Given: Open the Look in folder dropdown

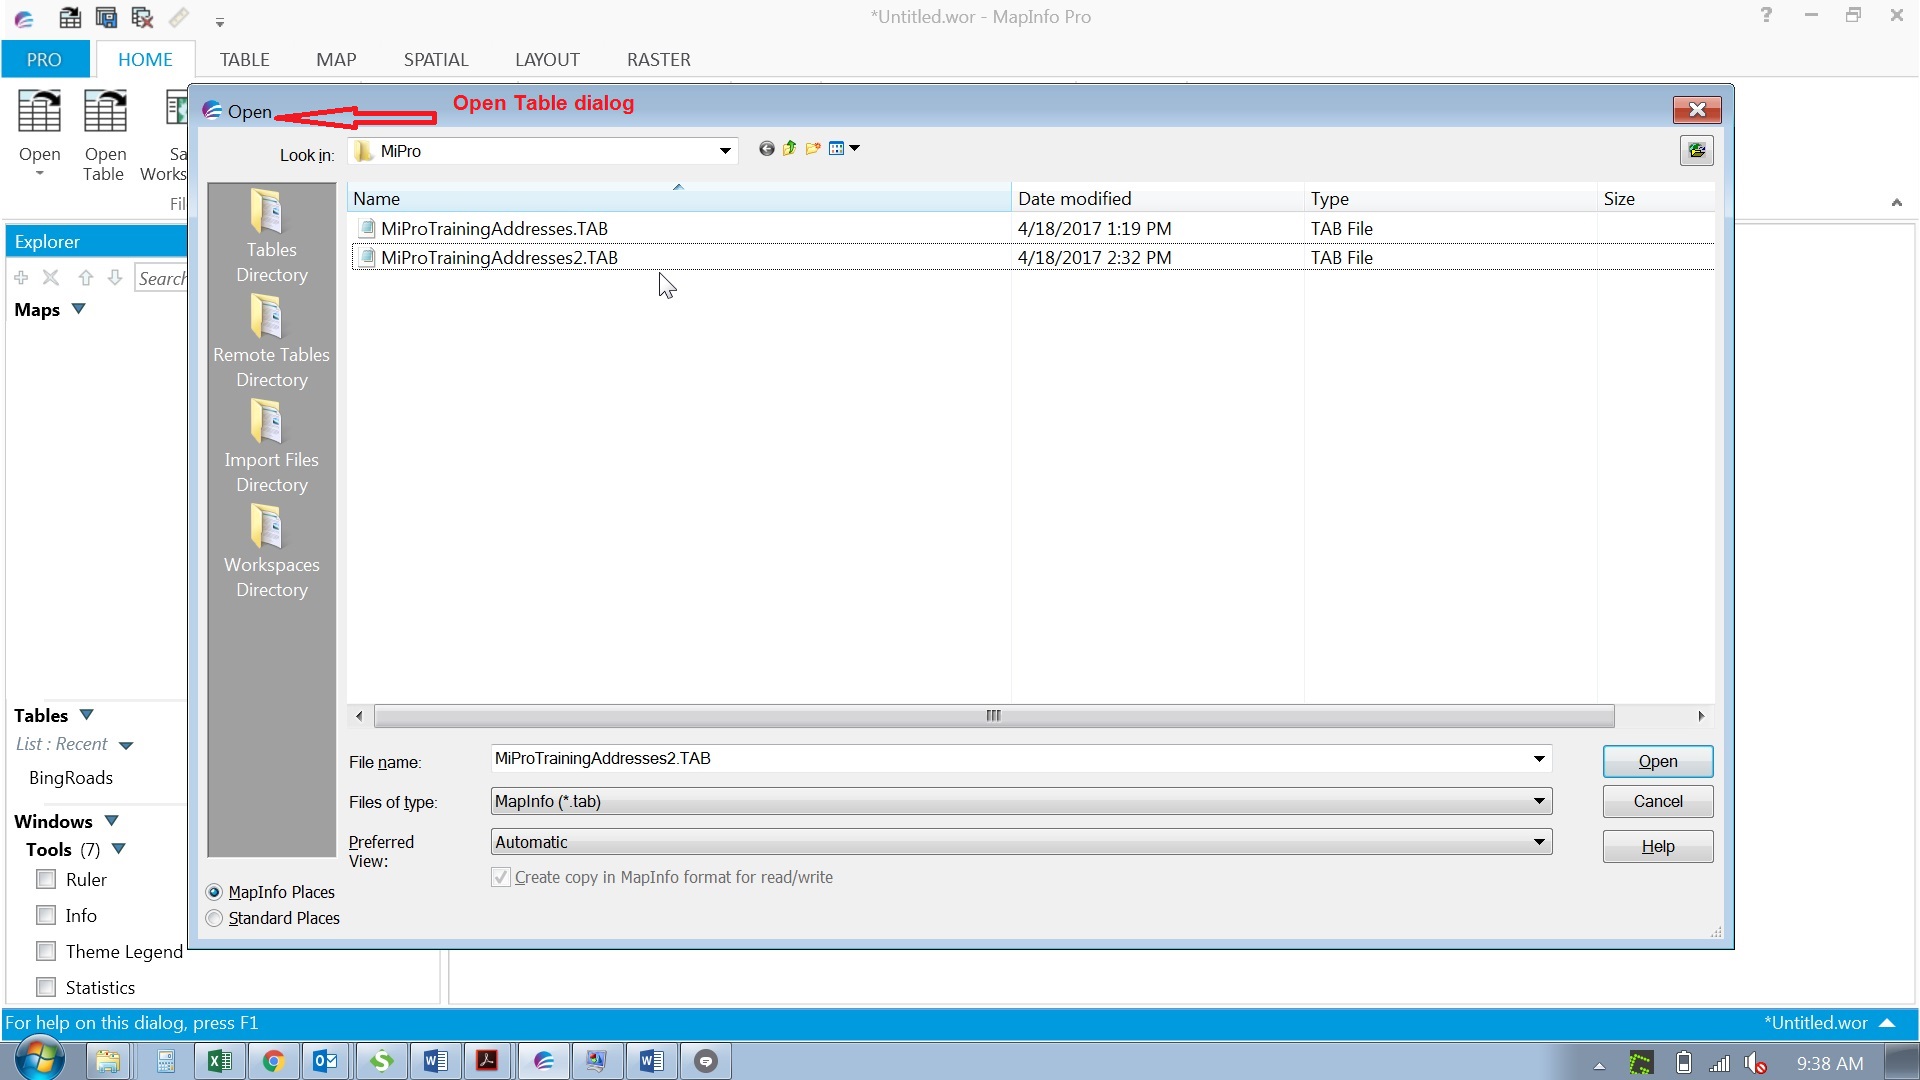Looking at the screenshot, I should click(x=724, y=151).
